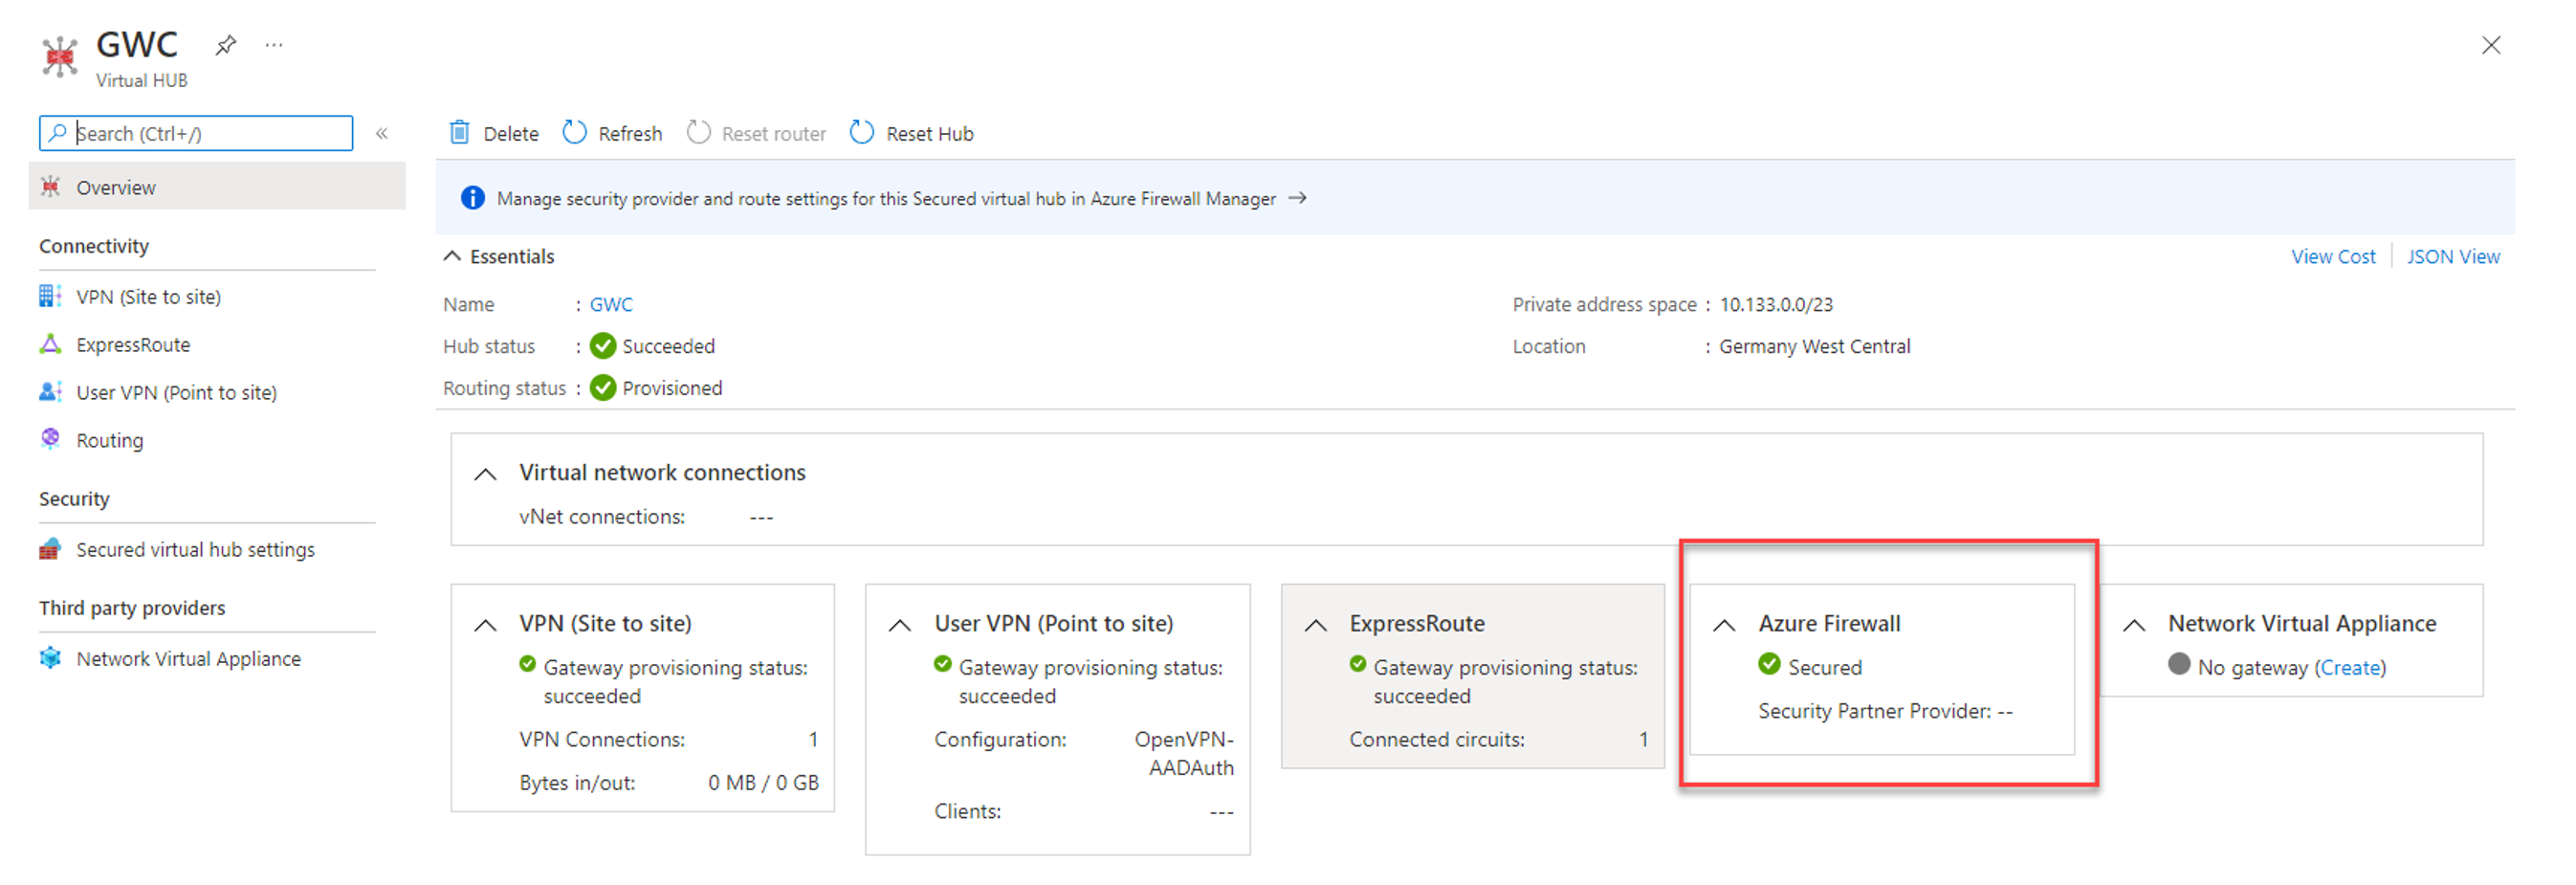
Task: Open Azure Firewall Manager arrow link
Action: pos(1298,198)
